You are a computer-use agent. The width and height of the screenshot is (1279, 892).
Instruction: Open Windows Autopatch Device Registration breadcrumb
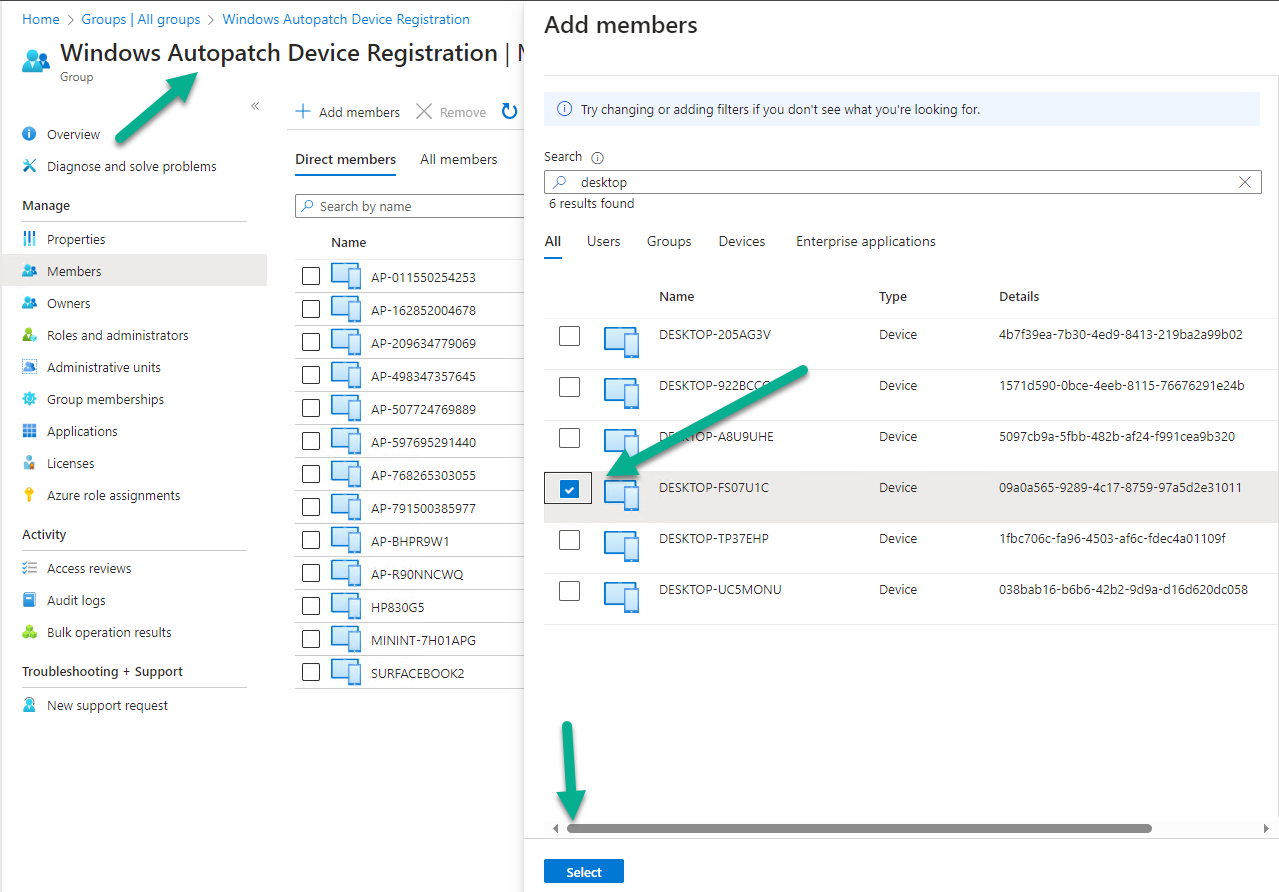coord(346,19)
